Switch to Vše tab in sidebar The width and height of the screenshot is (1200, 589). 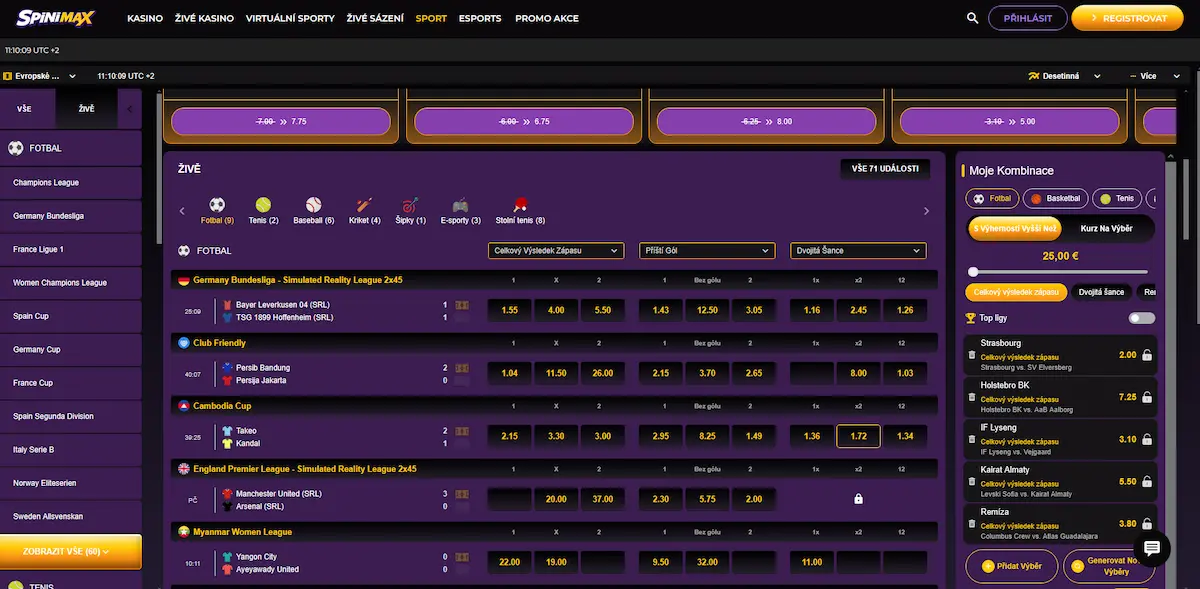tap(25, 108)
